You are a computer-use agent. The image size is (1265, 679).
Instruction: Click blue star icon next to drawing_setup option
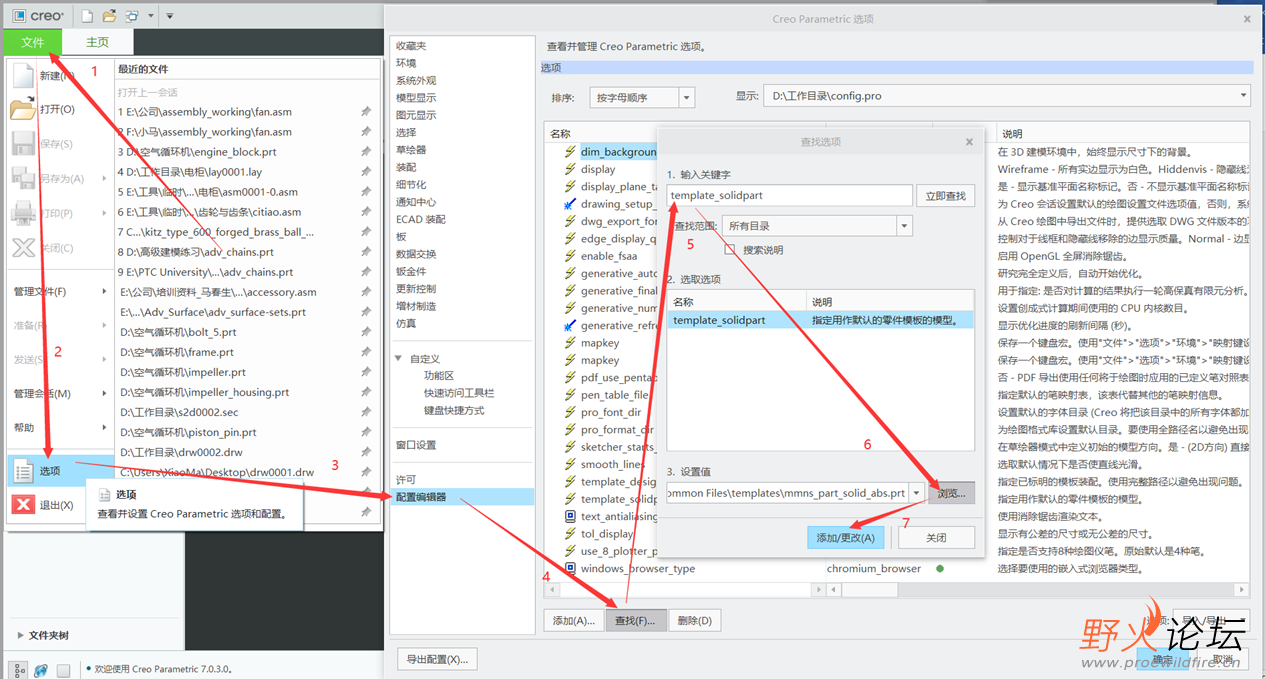click(x=570, y=204)
